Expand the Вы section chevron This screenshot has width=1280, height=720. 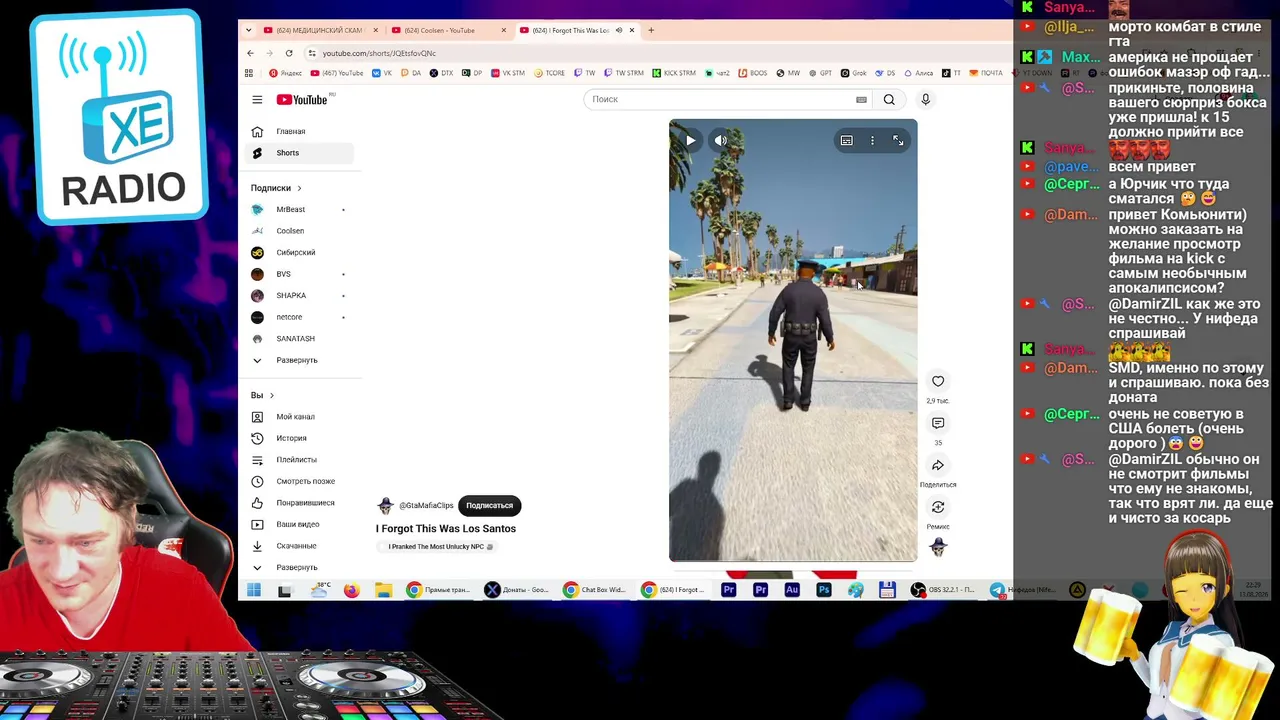coord(271,396)
